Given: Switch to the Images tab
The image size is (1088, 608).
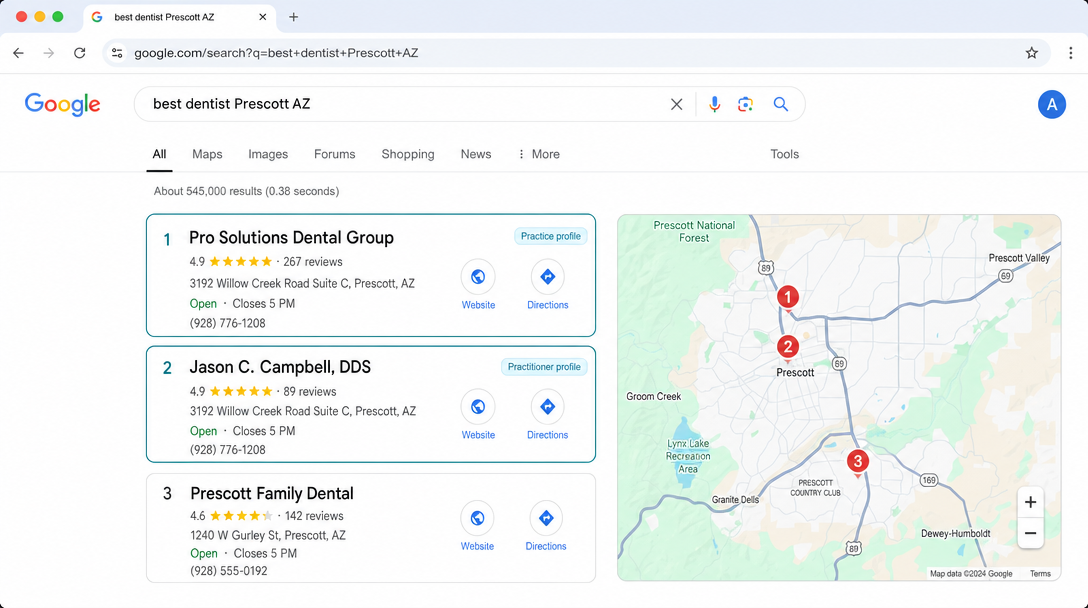Looking at the screenshot, I should pos(268,154).
